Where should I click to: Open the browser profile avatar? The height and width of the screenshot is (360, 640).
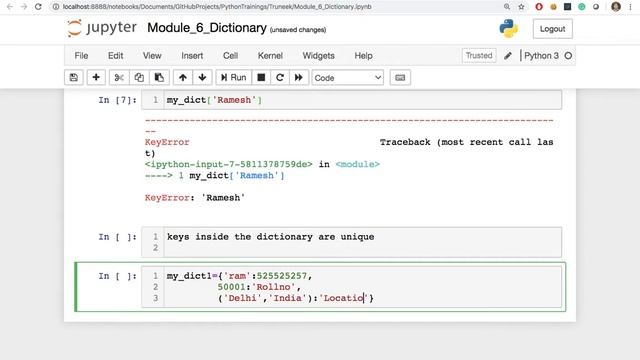click(616, 7)
